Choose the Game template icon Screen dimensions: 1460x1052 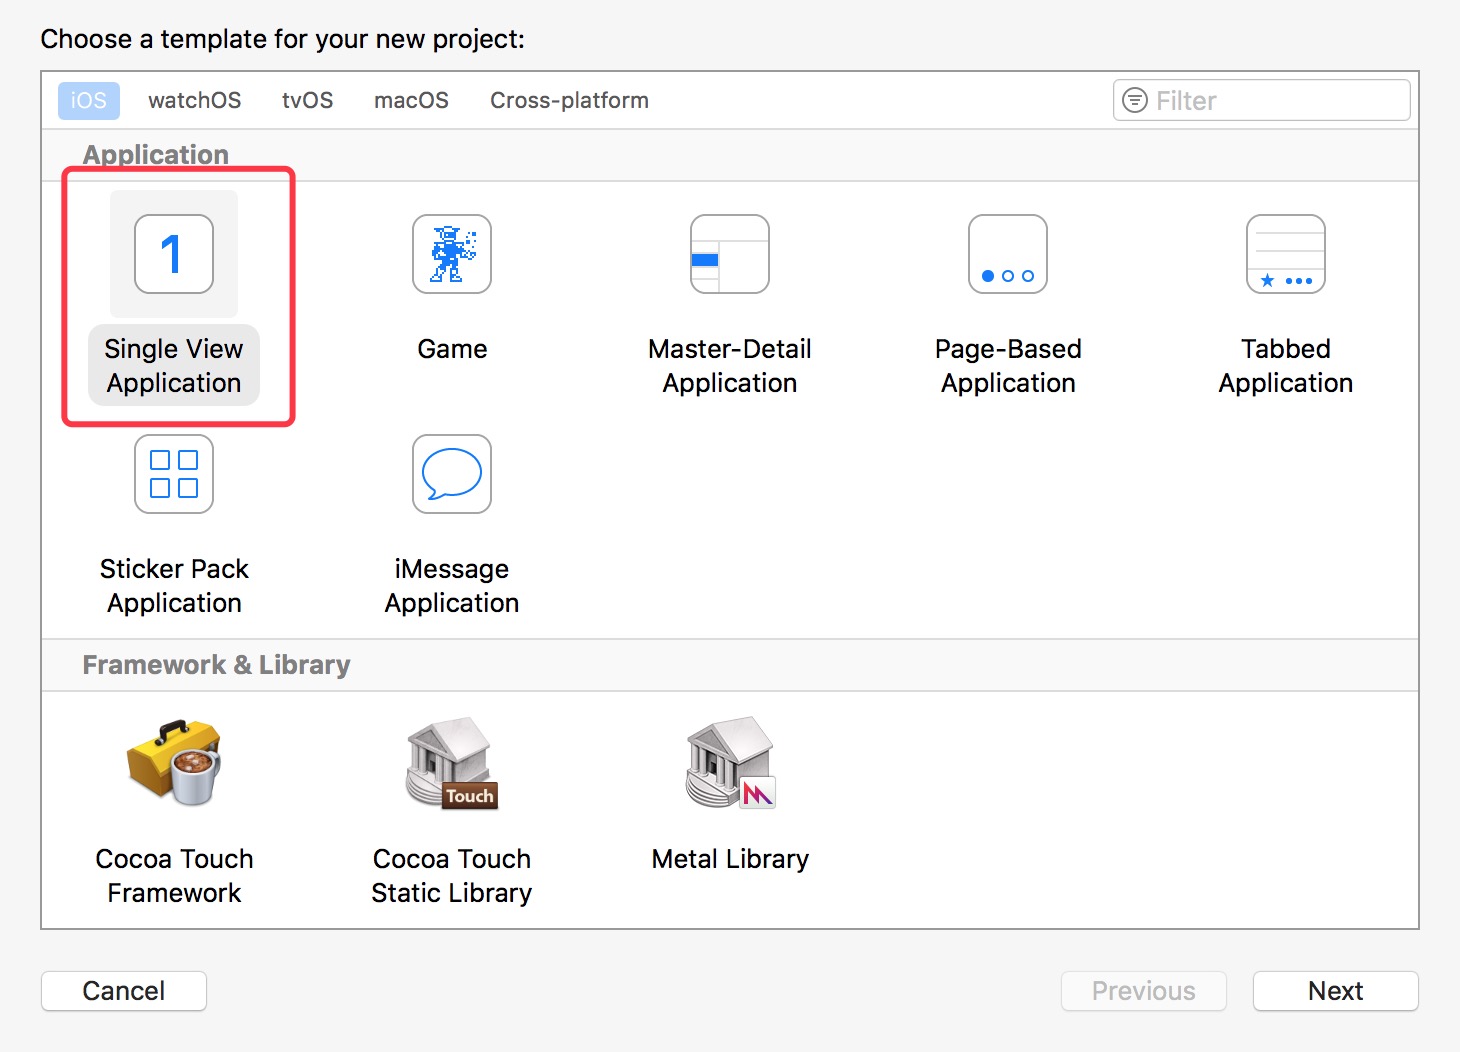tap(452, 254)
